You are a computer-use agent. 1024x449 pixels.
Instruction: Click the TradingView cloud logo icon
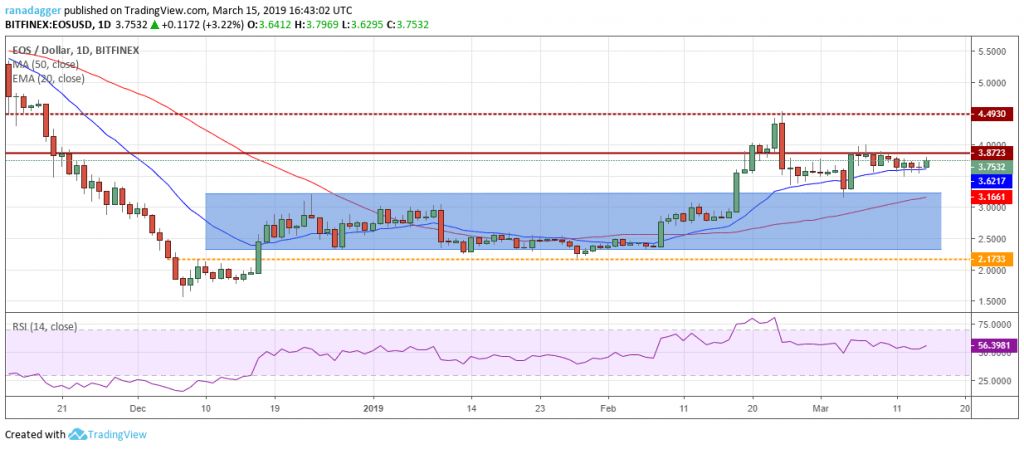click(x=78, y=435)
